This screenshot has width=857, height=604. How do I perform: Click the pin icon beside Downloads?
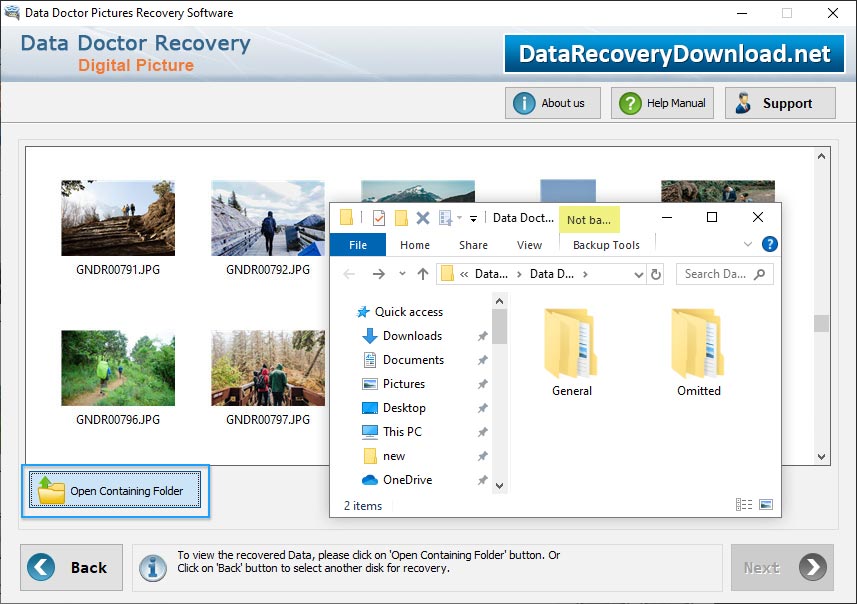tap(483, 336)
